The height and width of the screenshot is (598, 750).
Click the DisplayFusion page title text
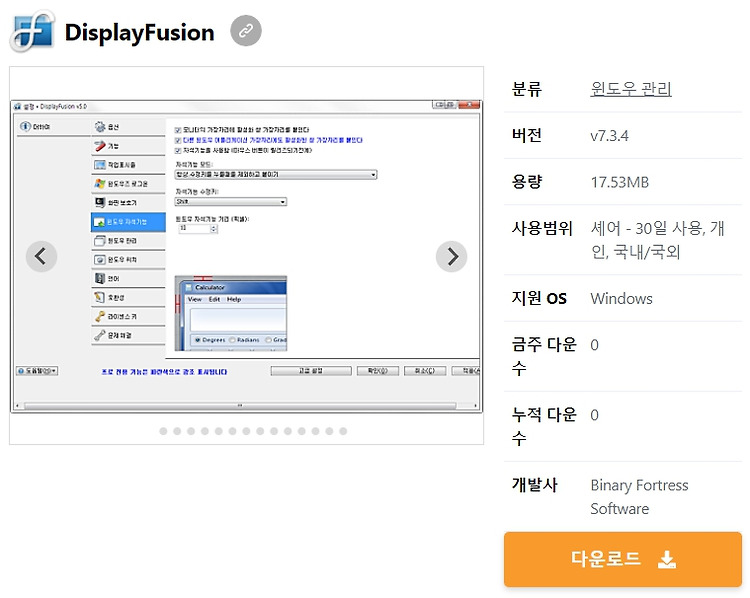point(139,33)
